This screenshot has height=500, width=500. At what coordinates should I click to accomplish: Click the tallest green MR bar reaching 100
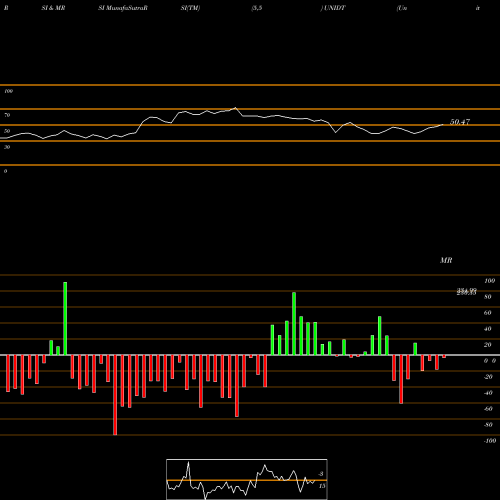click(65, 318)
